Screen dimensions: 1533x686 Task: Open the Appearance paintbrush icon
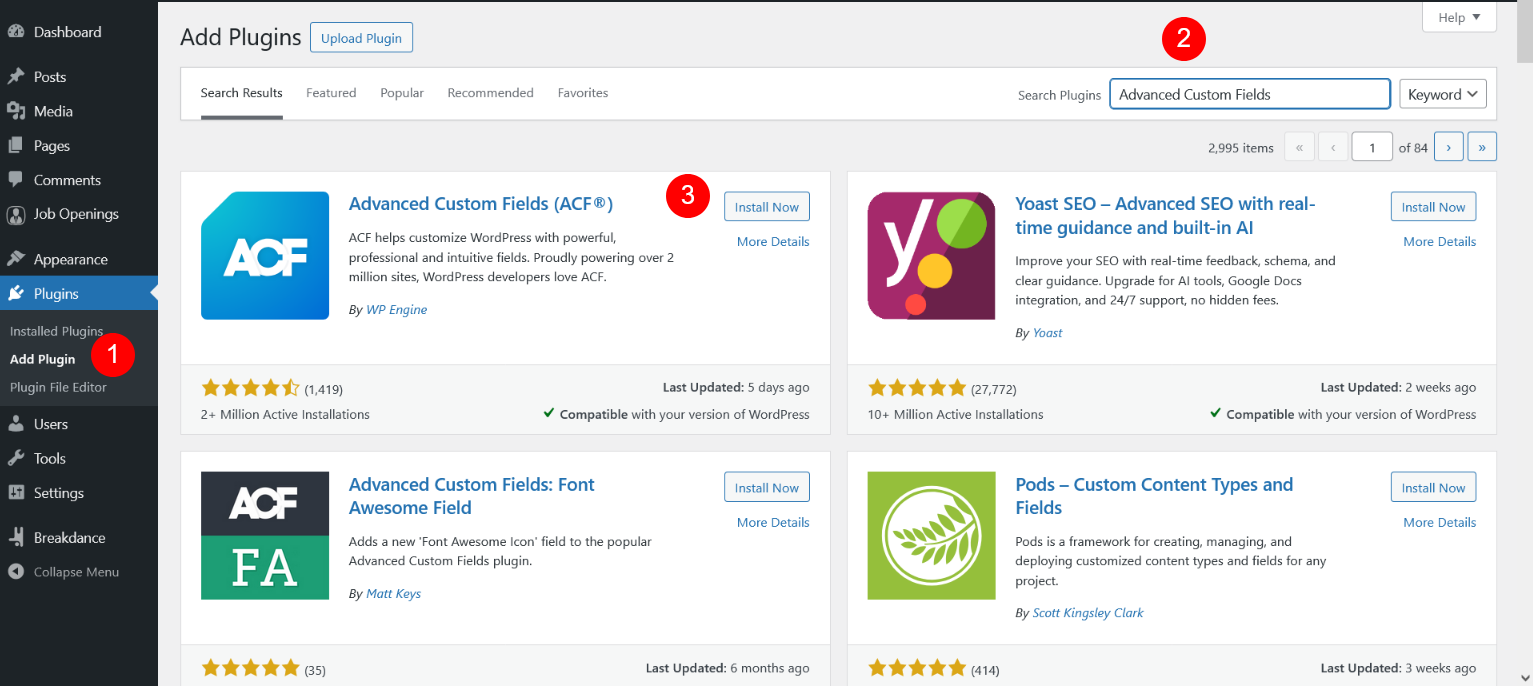coord(16,259)
